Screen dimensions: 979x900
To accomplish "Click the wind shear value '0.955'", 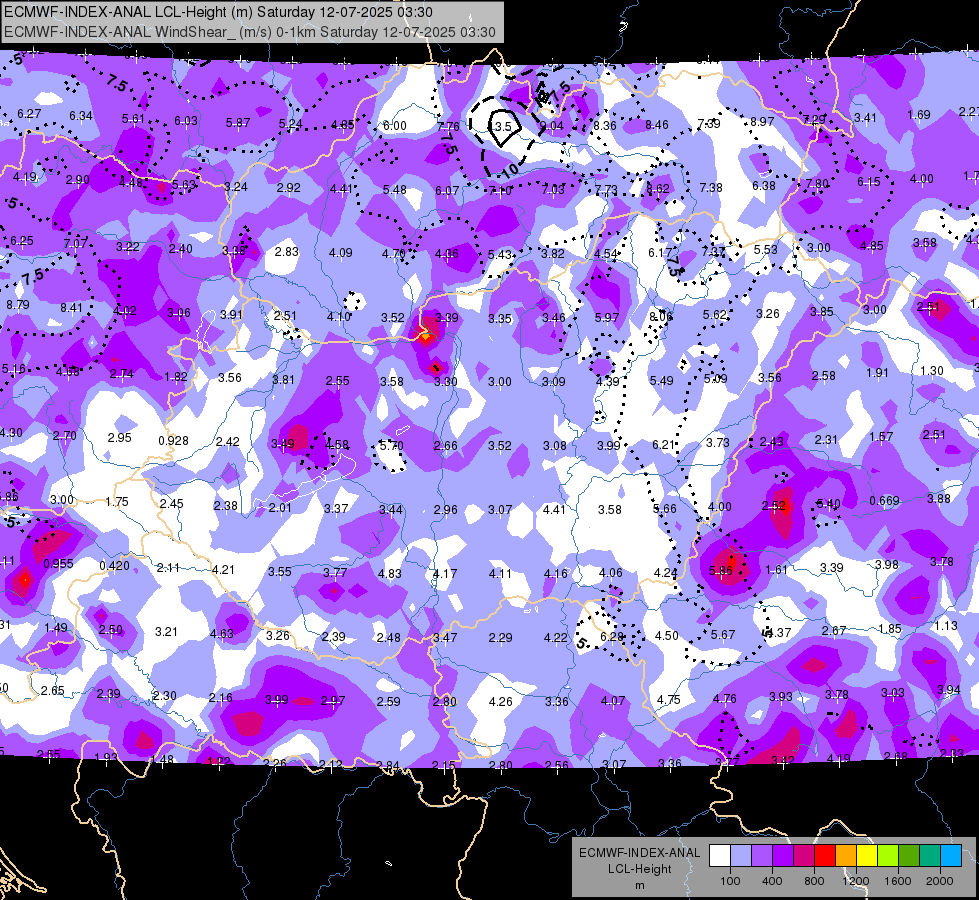I will (58, 563).
